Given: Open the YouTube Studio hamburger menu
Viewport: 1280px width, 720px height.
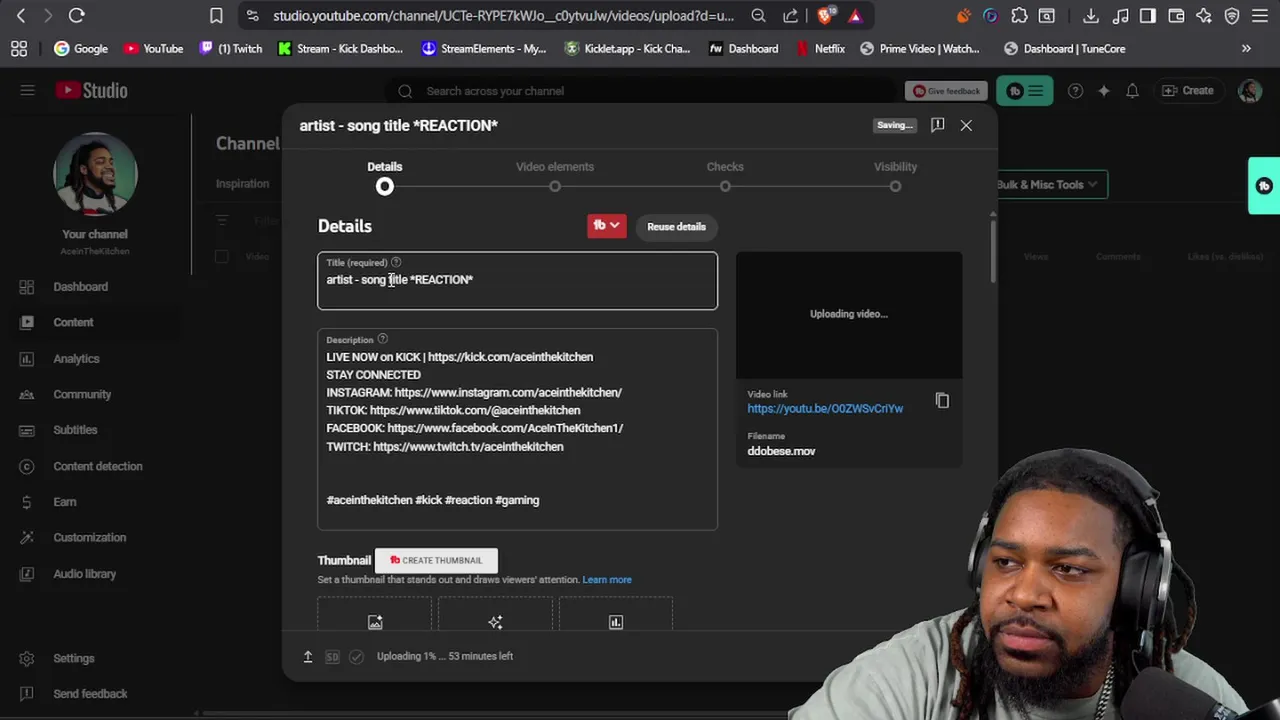Looking at the screenshot, I should pos(27,90).
